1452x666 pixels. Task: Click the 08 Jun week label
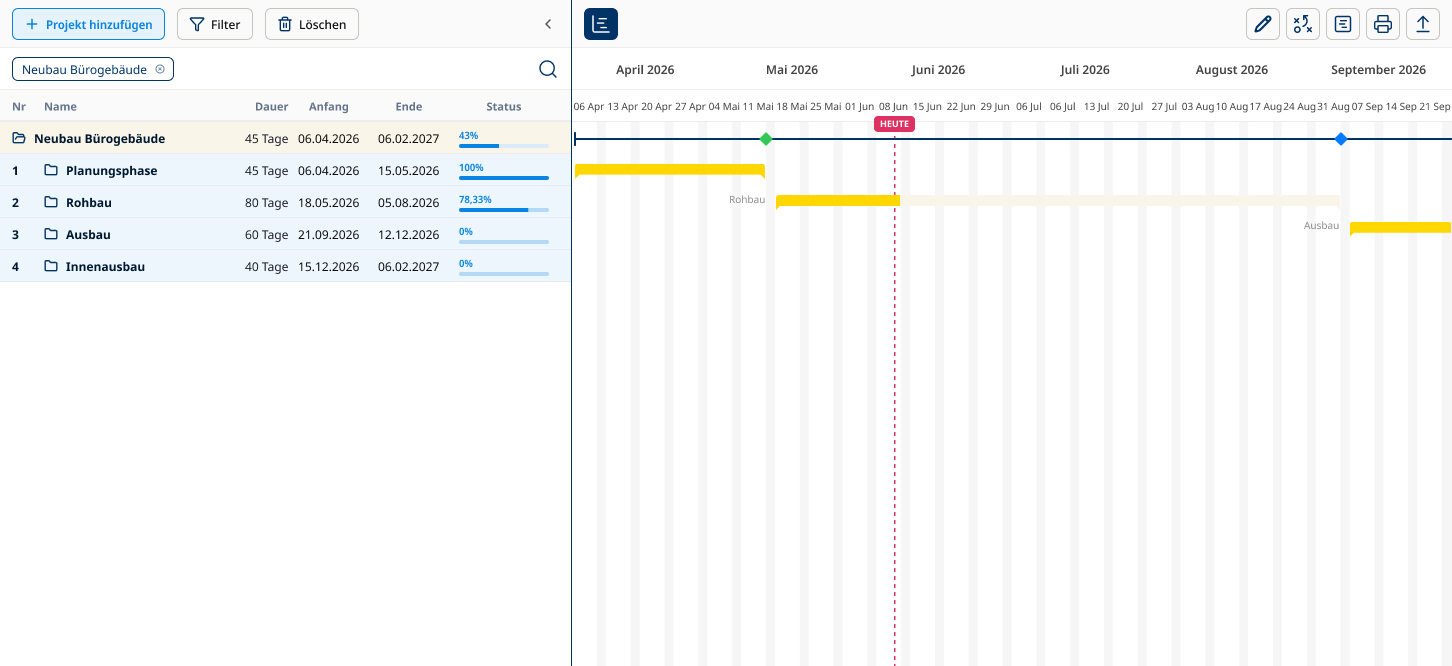coord(893,106)
